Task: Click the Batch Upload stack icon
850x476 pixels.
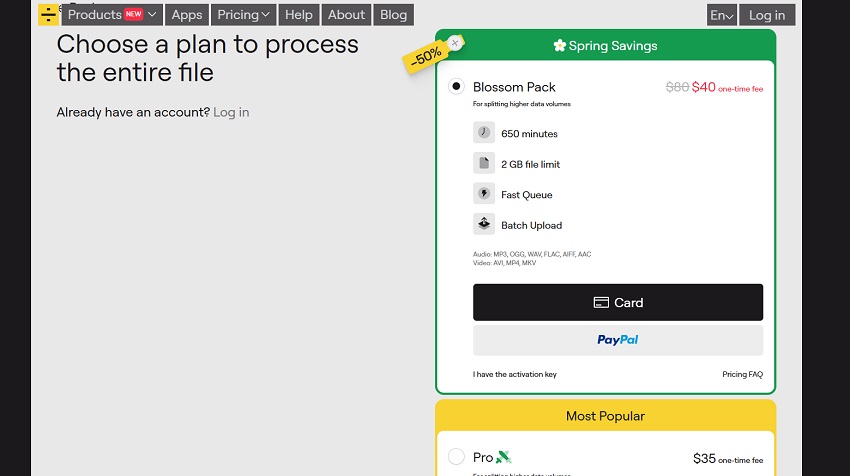Action: [x=484, y=224]
